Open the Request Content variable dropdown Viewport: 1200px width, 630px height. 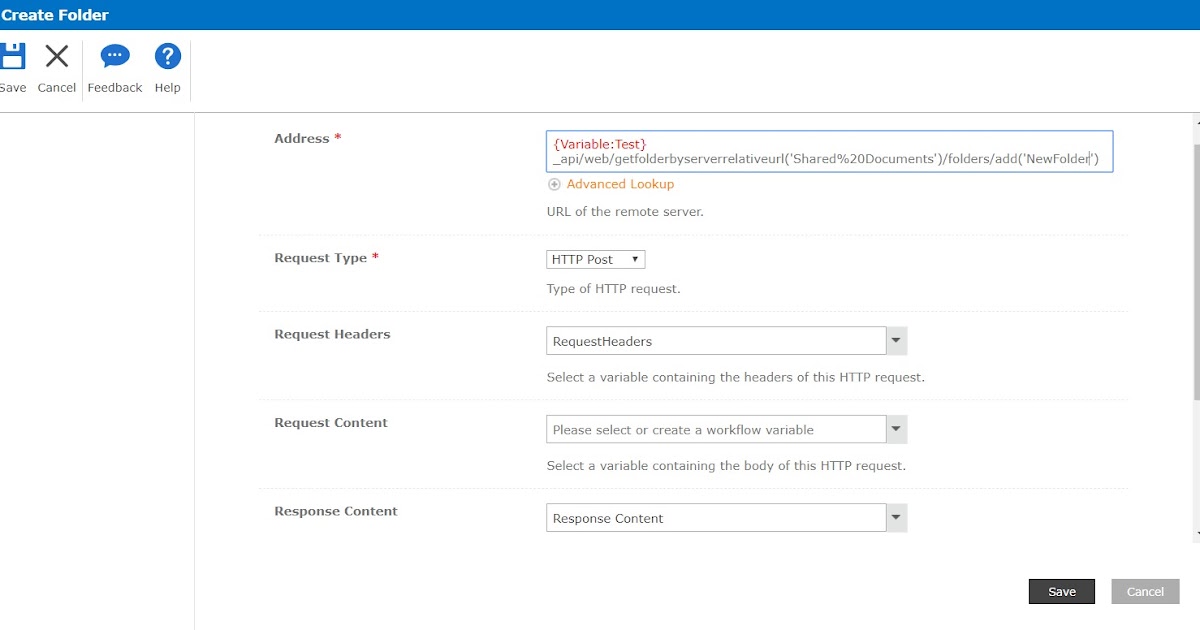(x=896, y=429)
